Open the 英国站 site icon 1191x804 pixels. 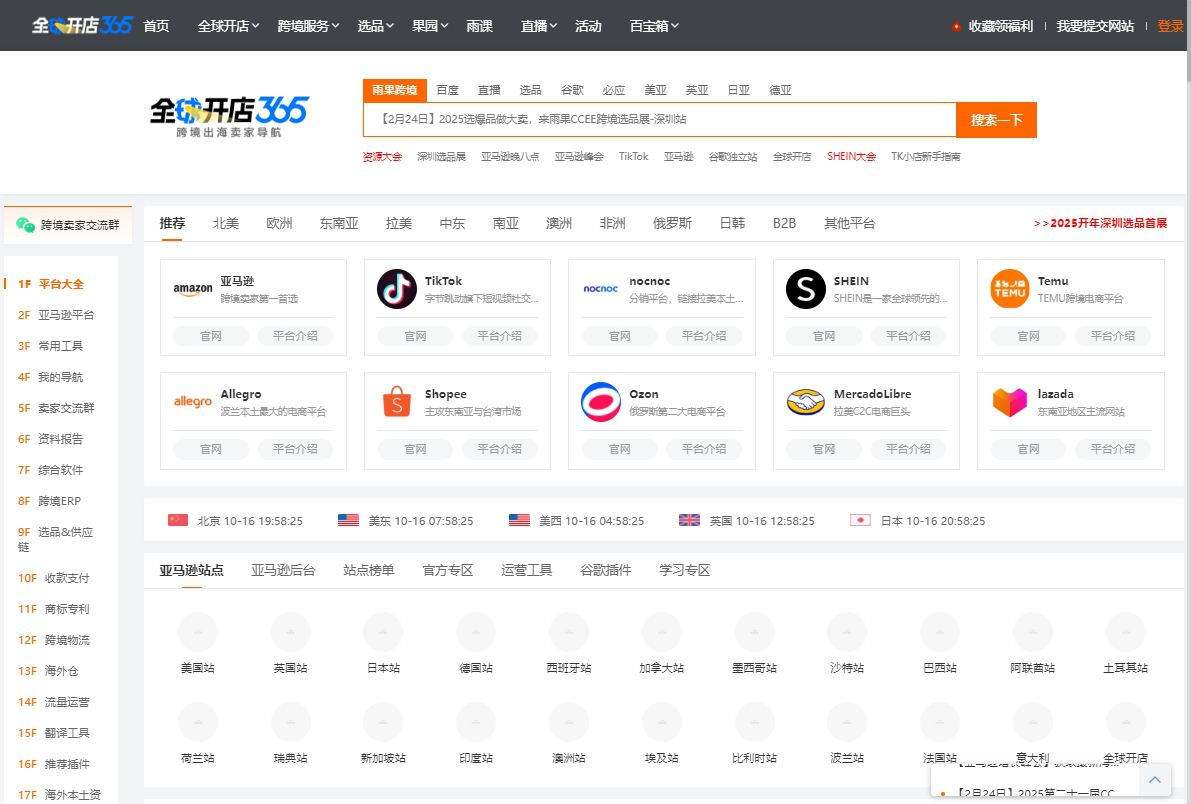point(290,631)
